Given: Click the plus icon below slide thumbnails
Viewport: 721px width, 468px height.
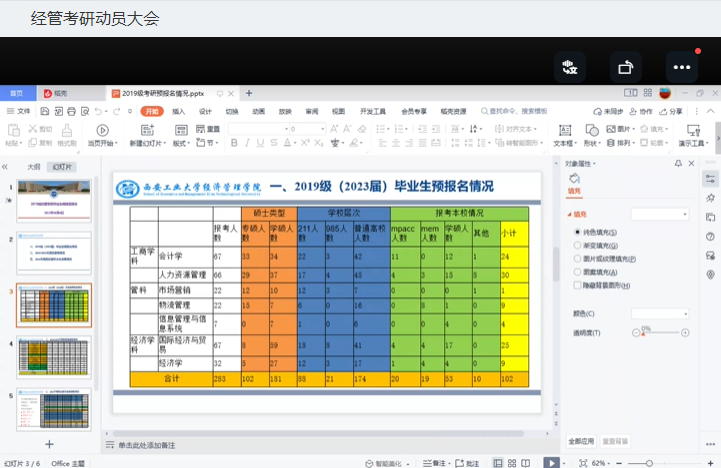Looking at the screenshot, I should coord(49,444).
